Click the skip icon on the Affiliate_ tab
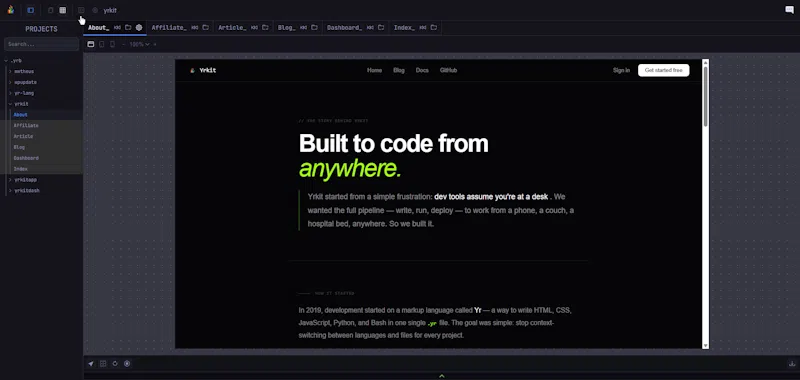The image size is (800, 380). [x=194, y=28]
